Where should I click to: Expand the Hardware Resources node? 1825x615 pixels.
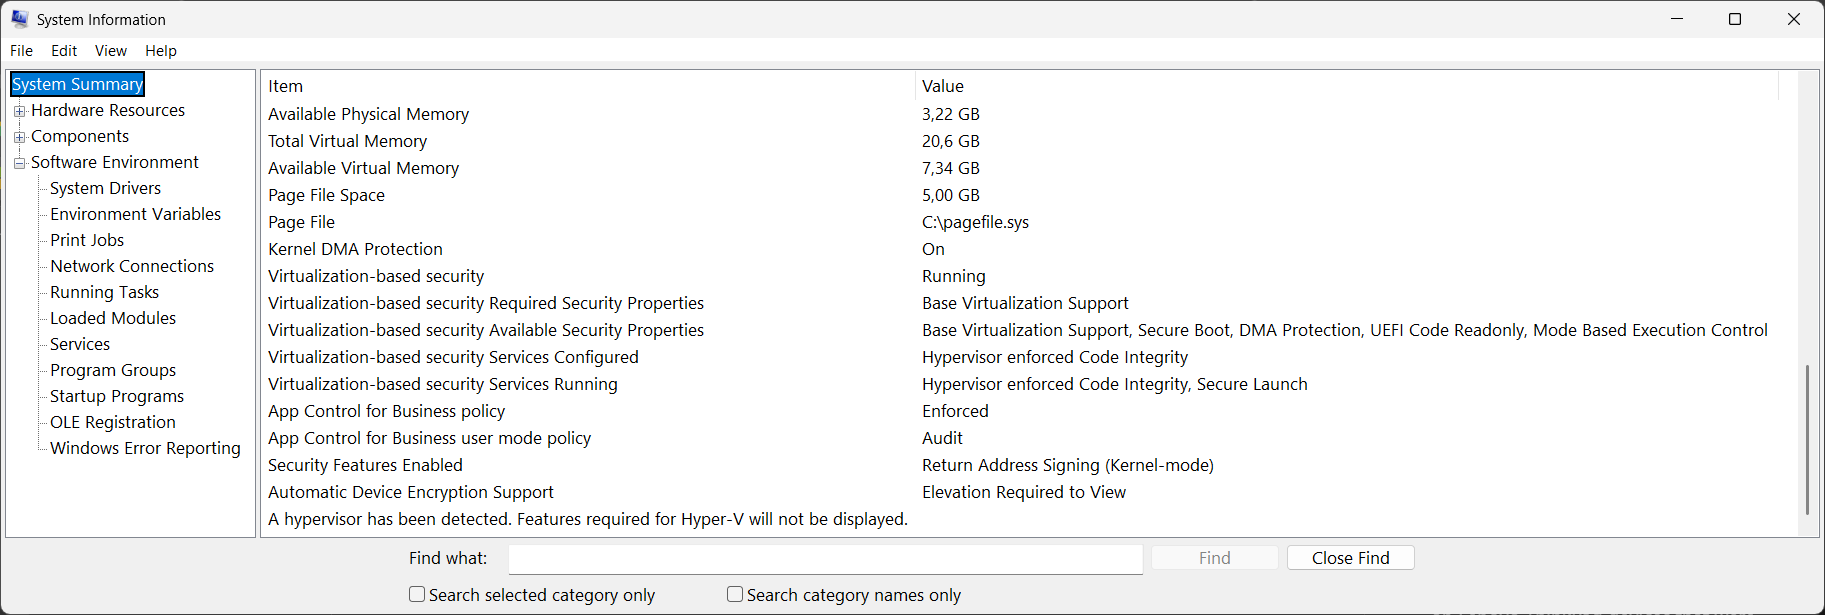(x=19, y=111)
